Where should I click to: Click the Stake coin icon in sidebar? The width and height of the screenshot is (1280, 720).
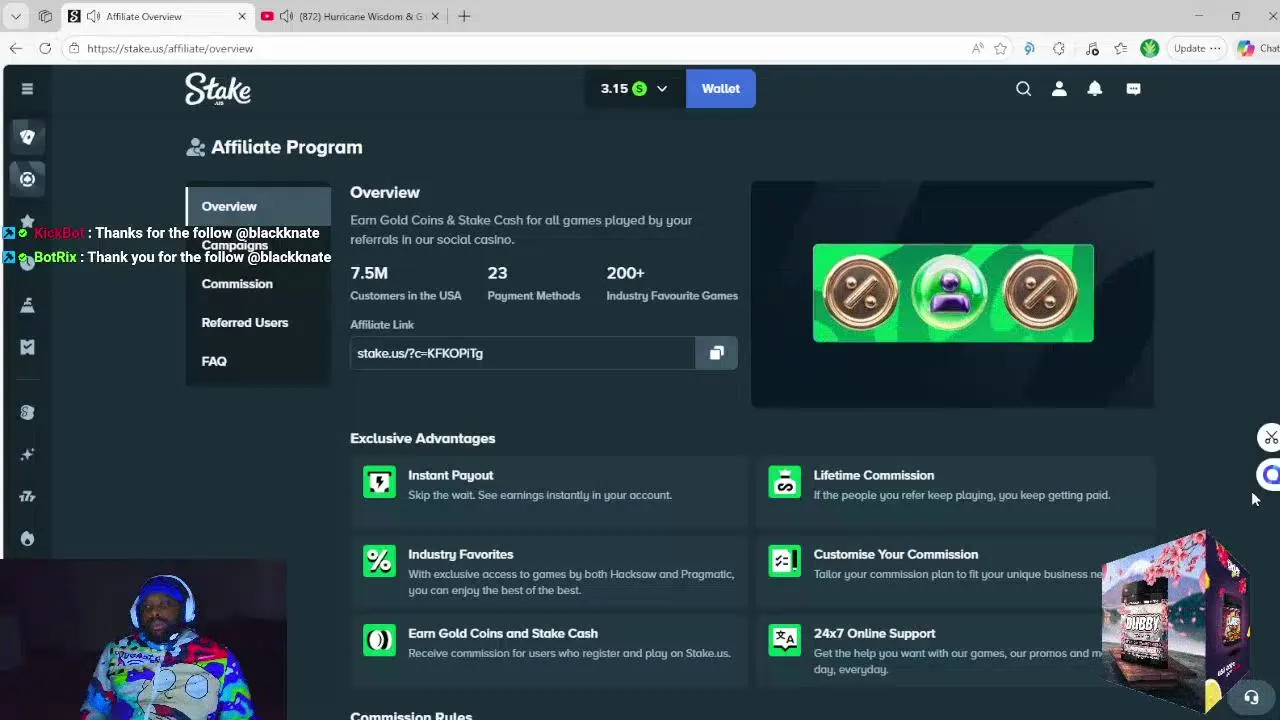(27, 412)
